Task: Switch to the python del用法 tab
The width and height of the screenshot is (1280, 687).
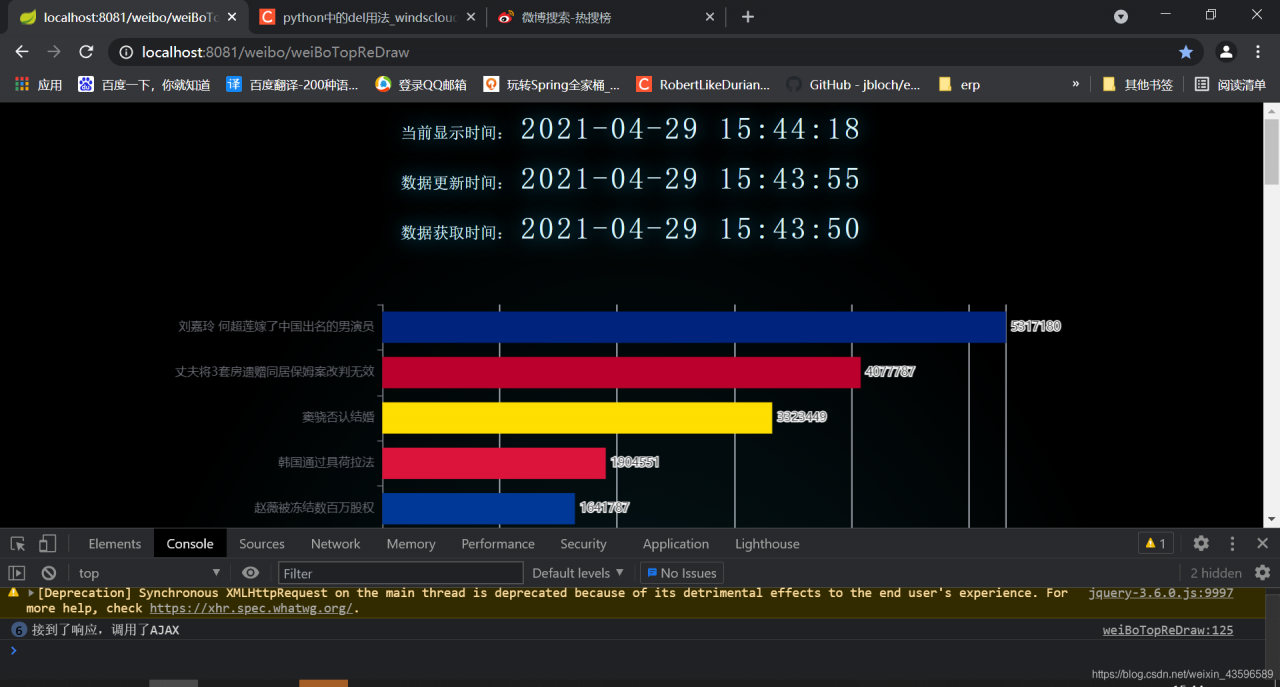Action: click(369, 17)
